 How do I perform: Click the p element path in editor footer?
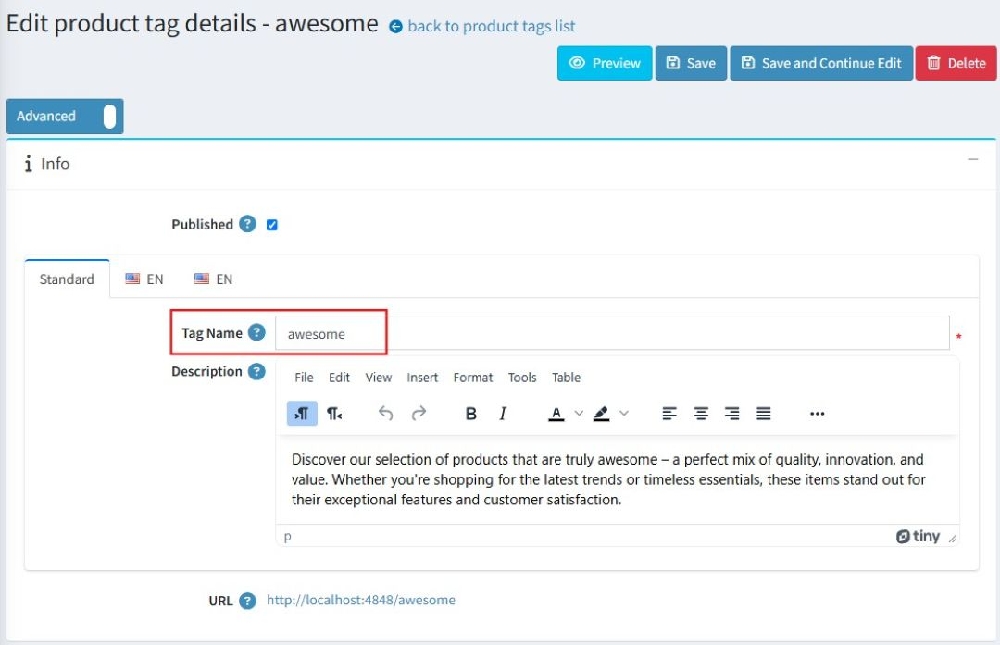pyautogui.click(x=288, y=536)
